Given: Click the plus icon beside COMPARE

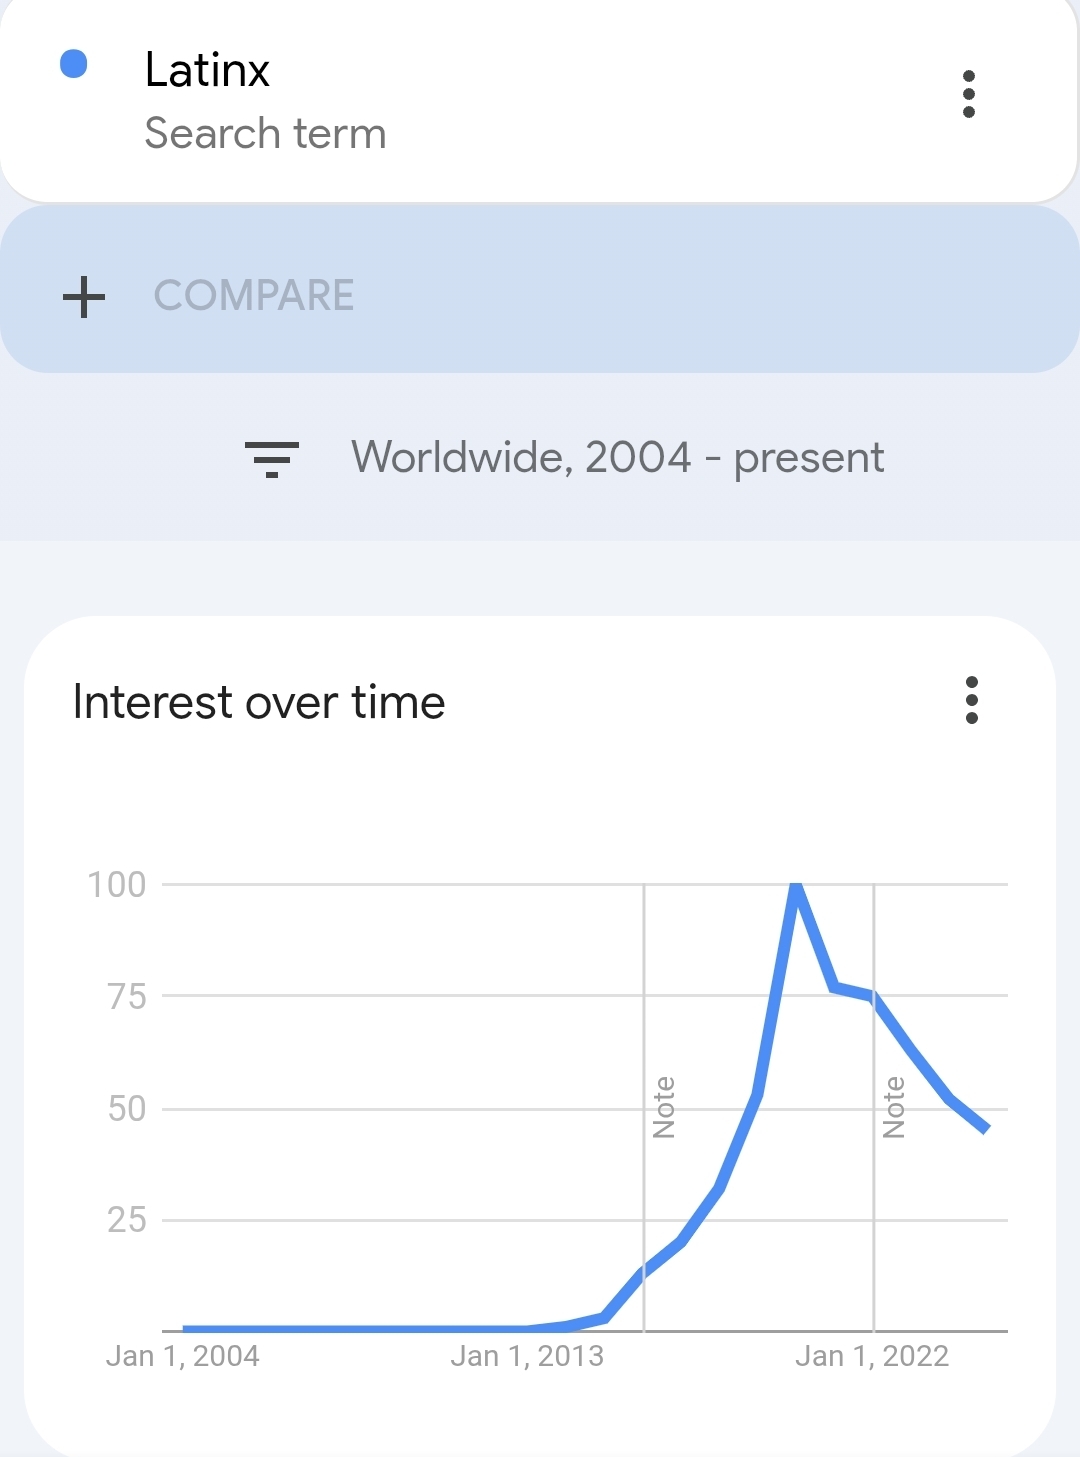Looking at the screenshot, I should pyautogui.click(x=84, y=297).
